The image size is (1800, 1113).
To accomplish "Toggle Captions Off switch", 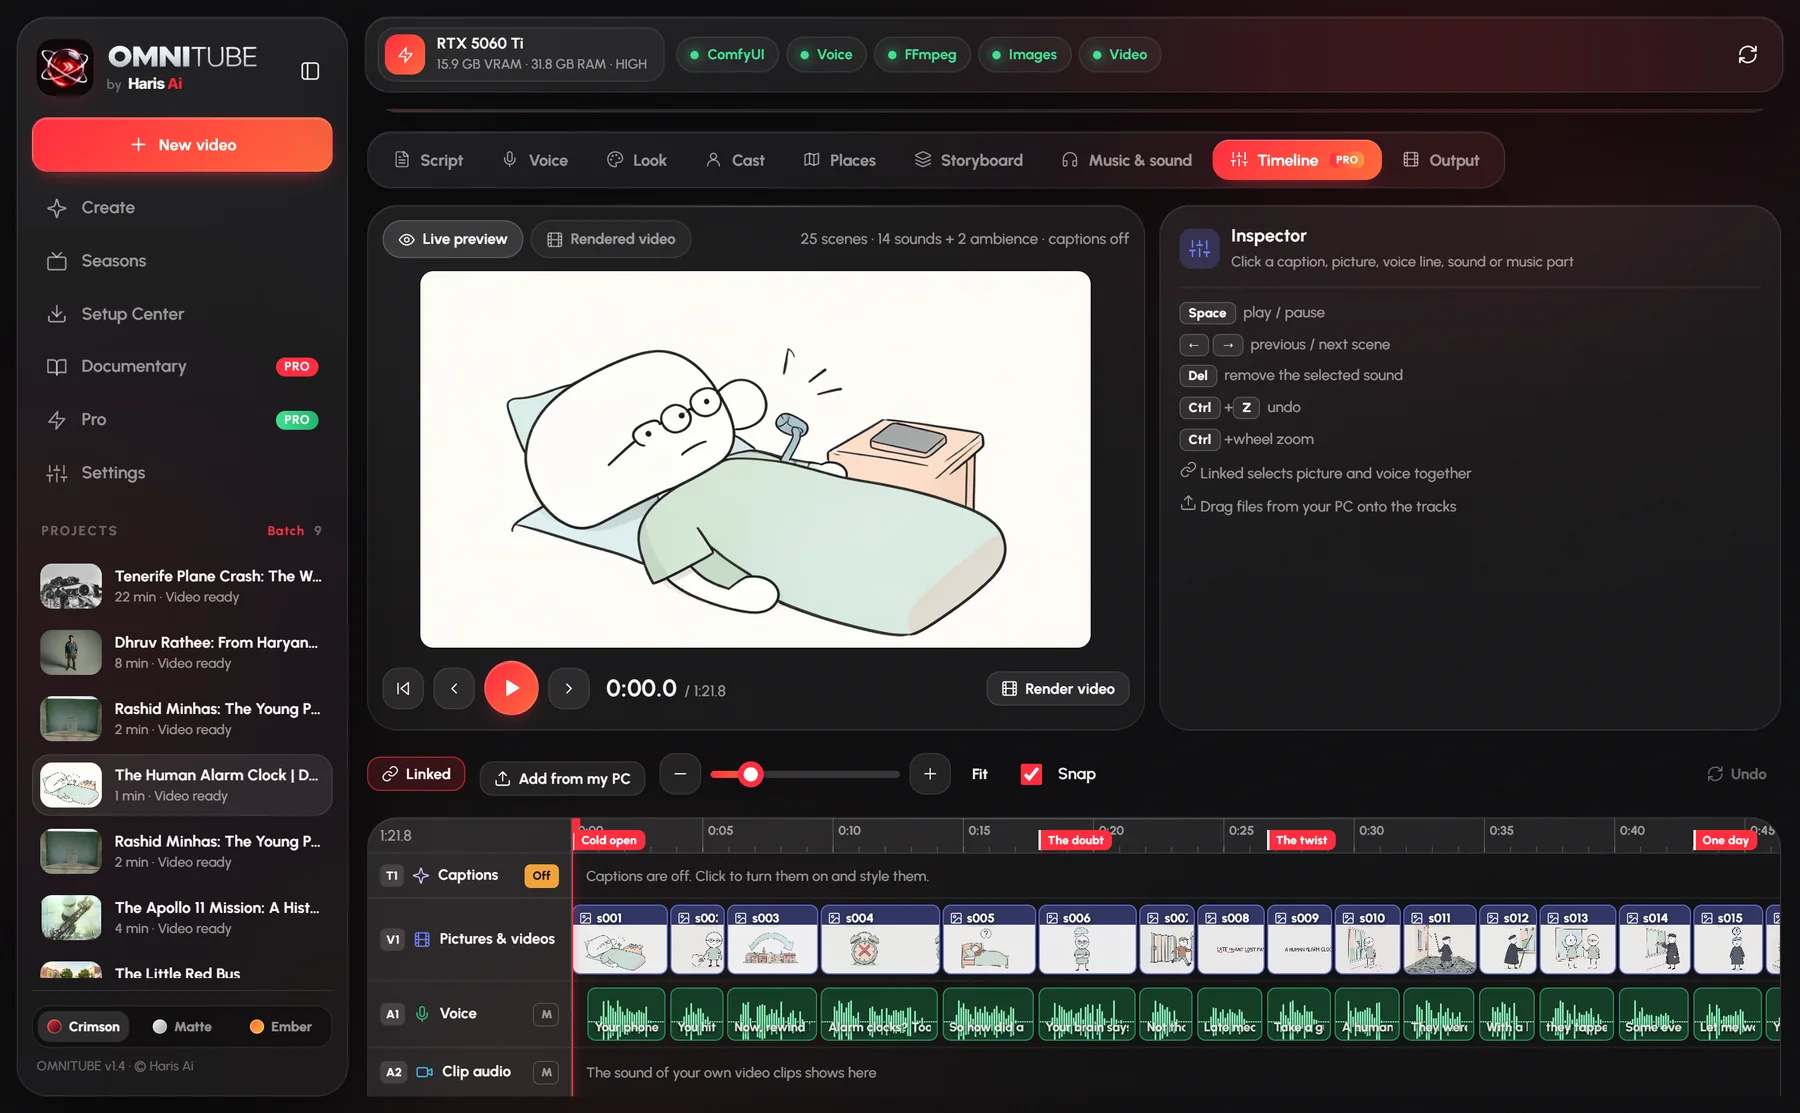I will (541, 875).
